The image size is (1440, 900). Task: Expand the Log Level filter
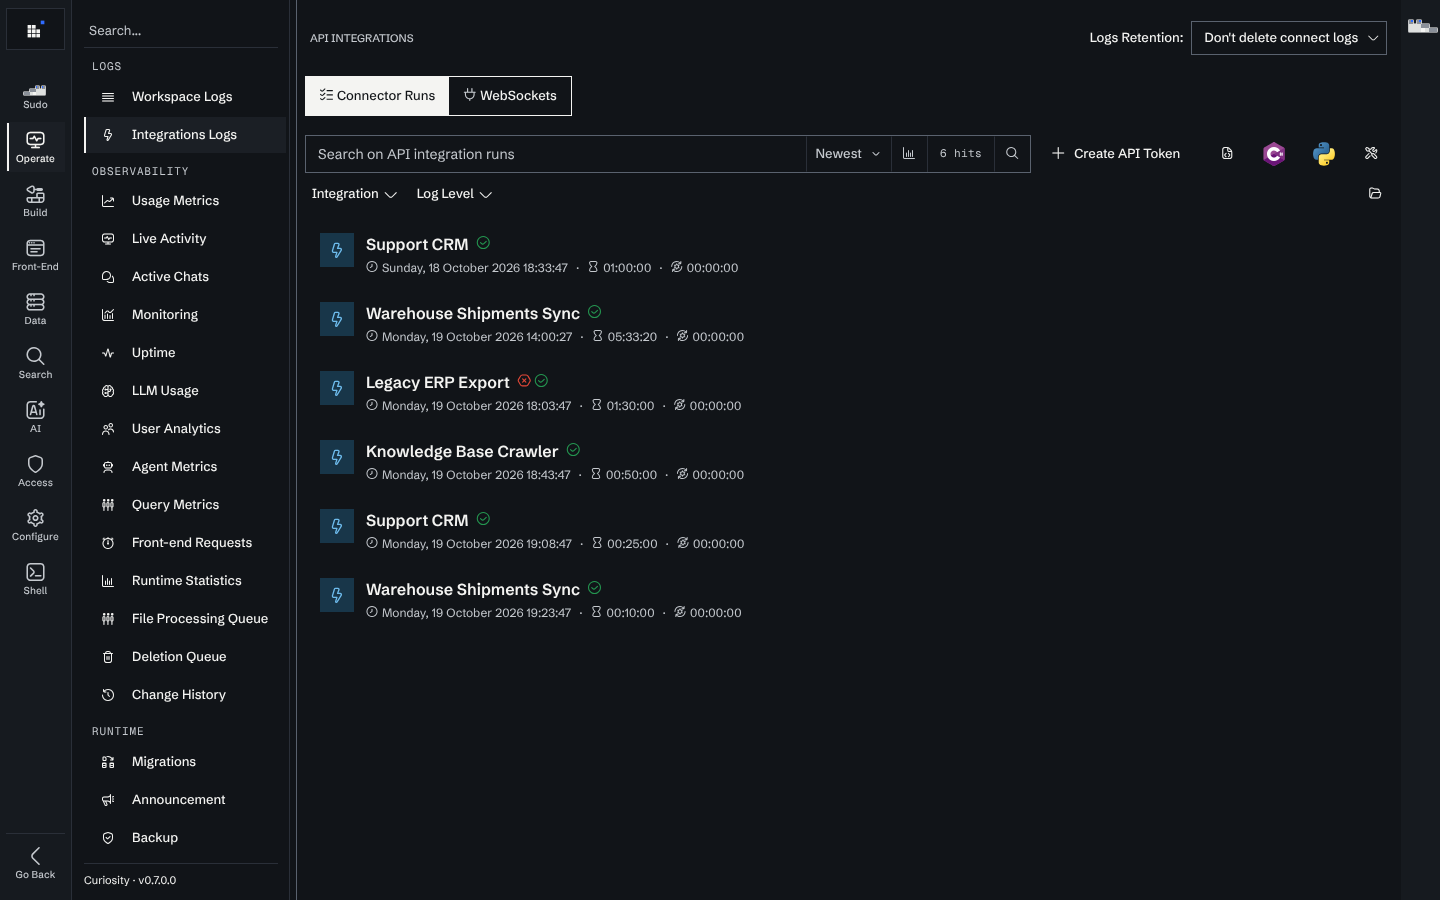[454, 194]
